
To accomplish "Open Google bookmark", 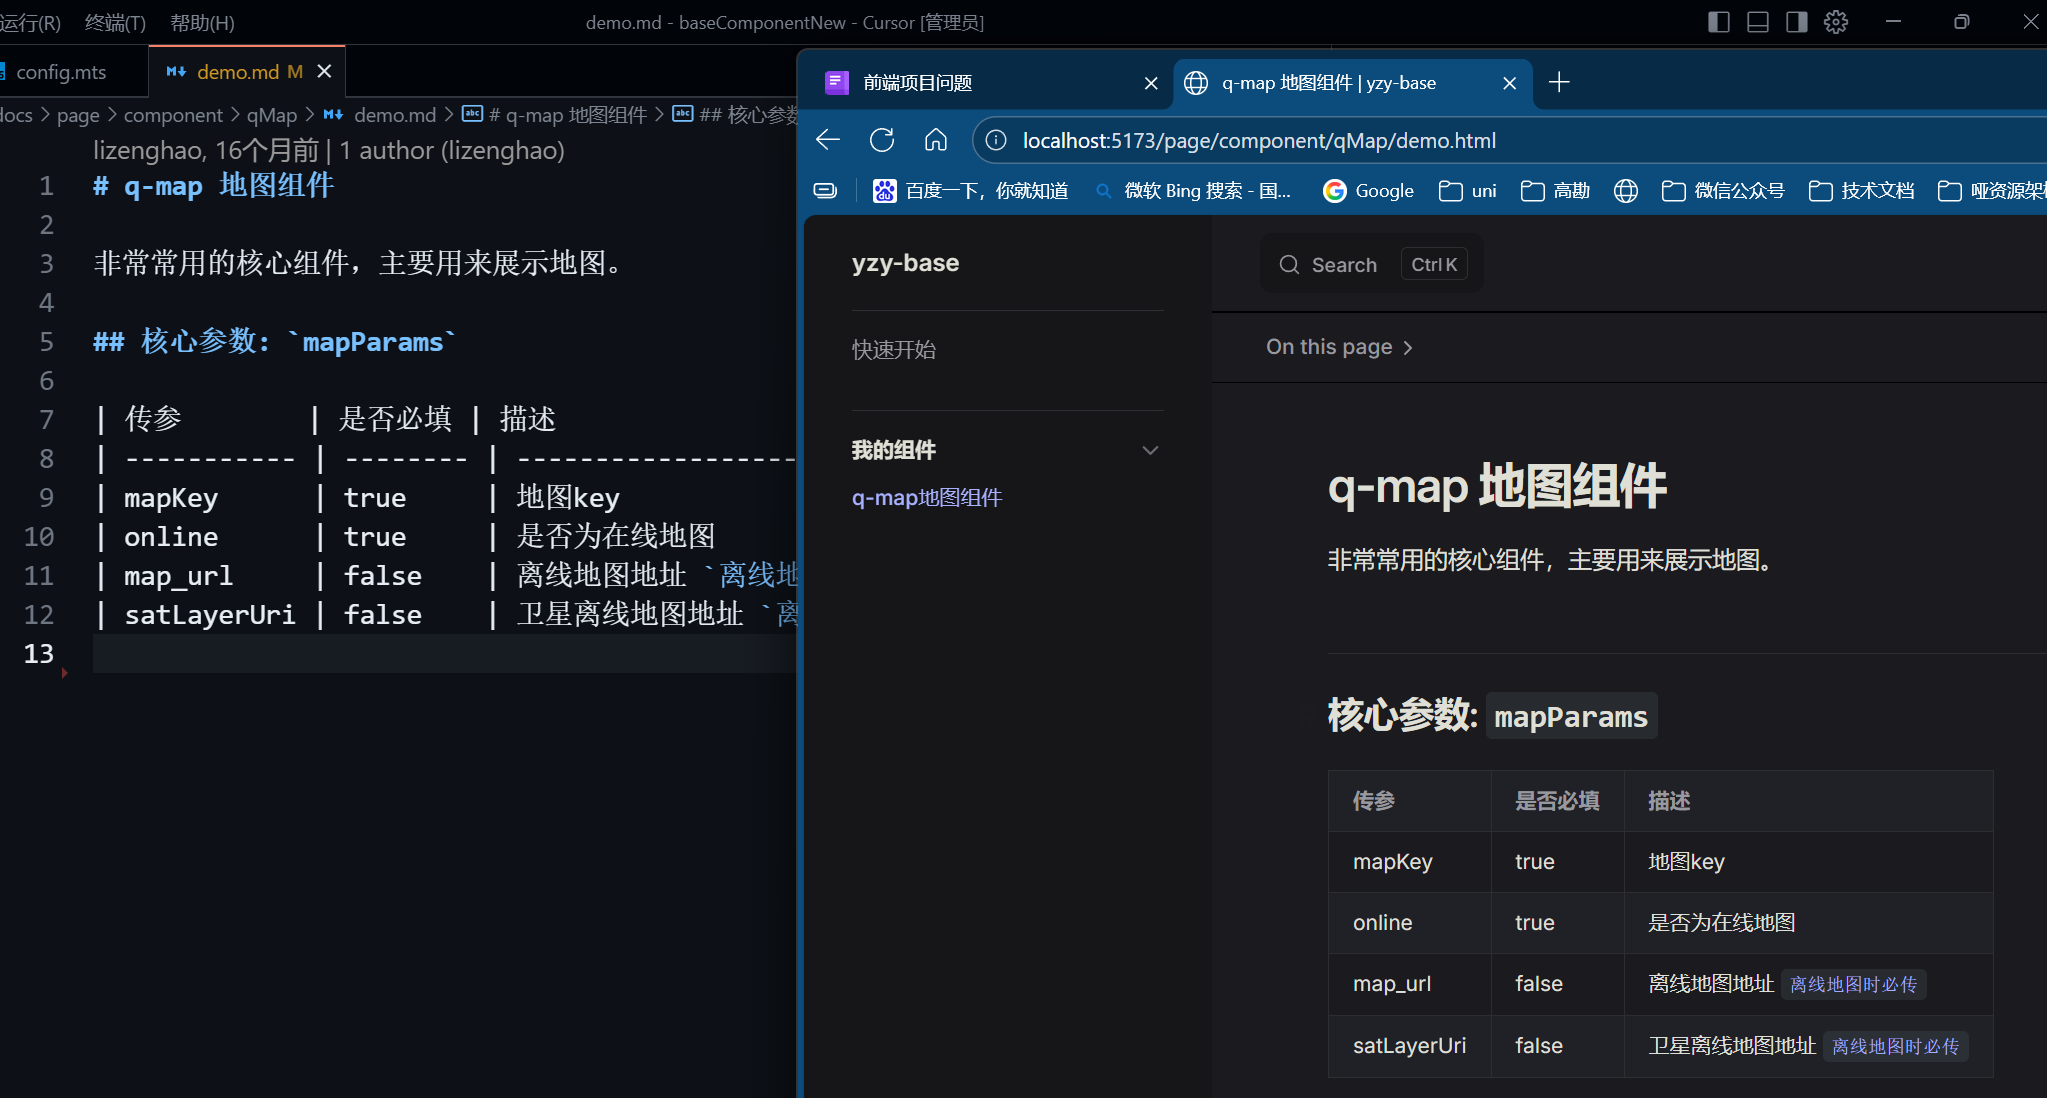I will pos(1368,191).
